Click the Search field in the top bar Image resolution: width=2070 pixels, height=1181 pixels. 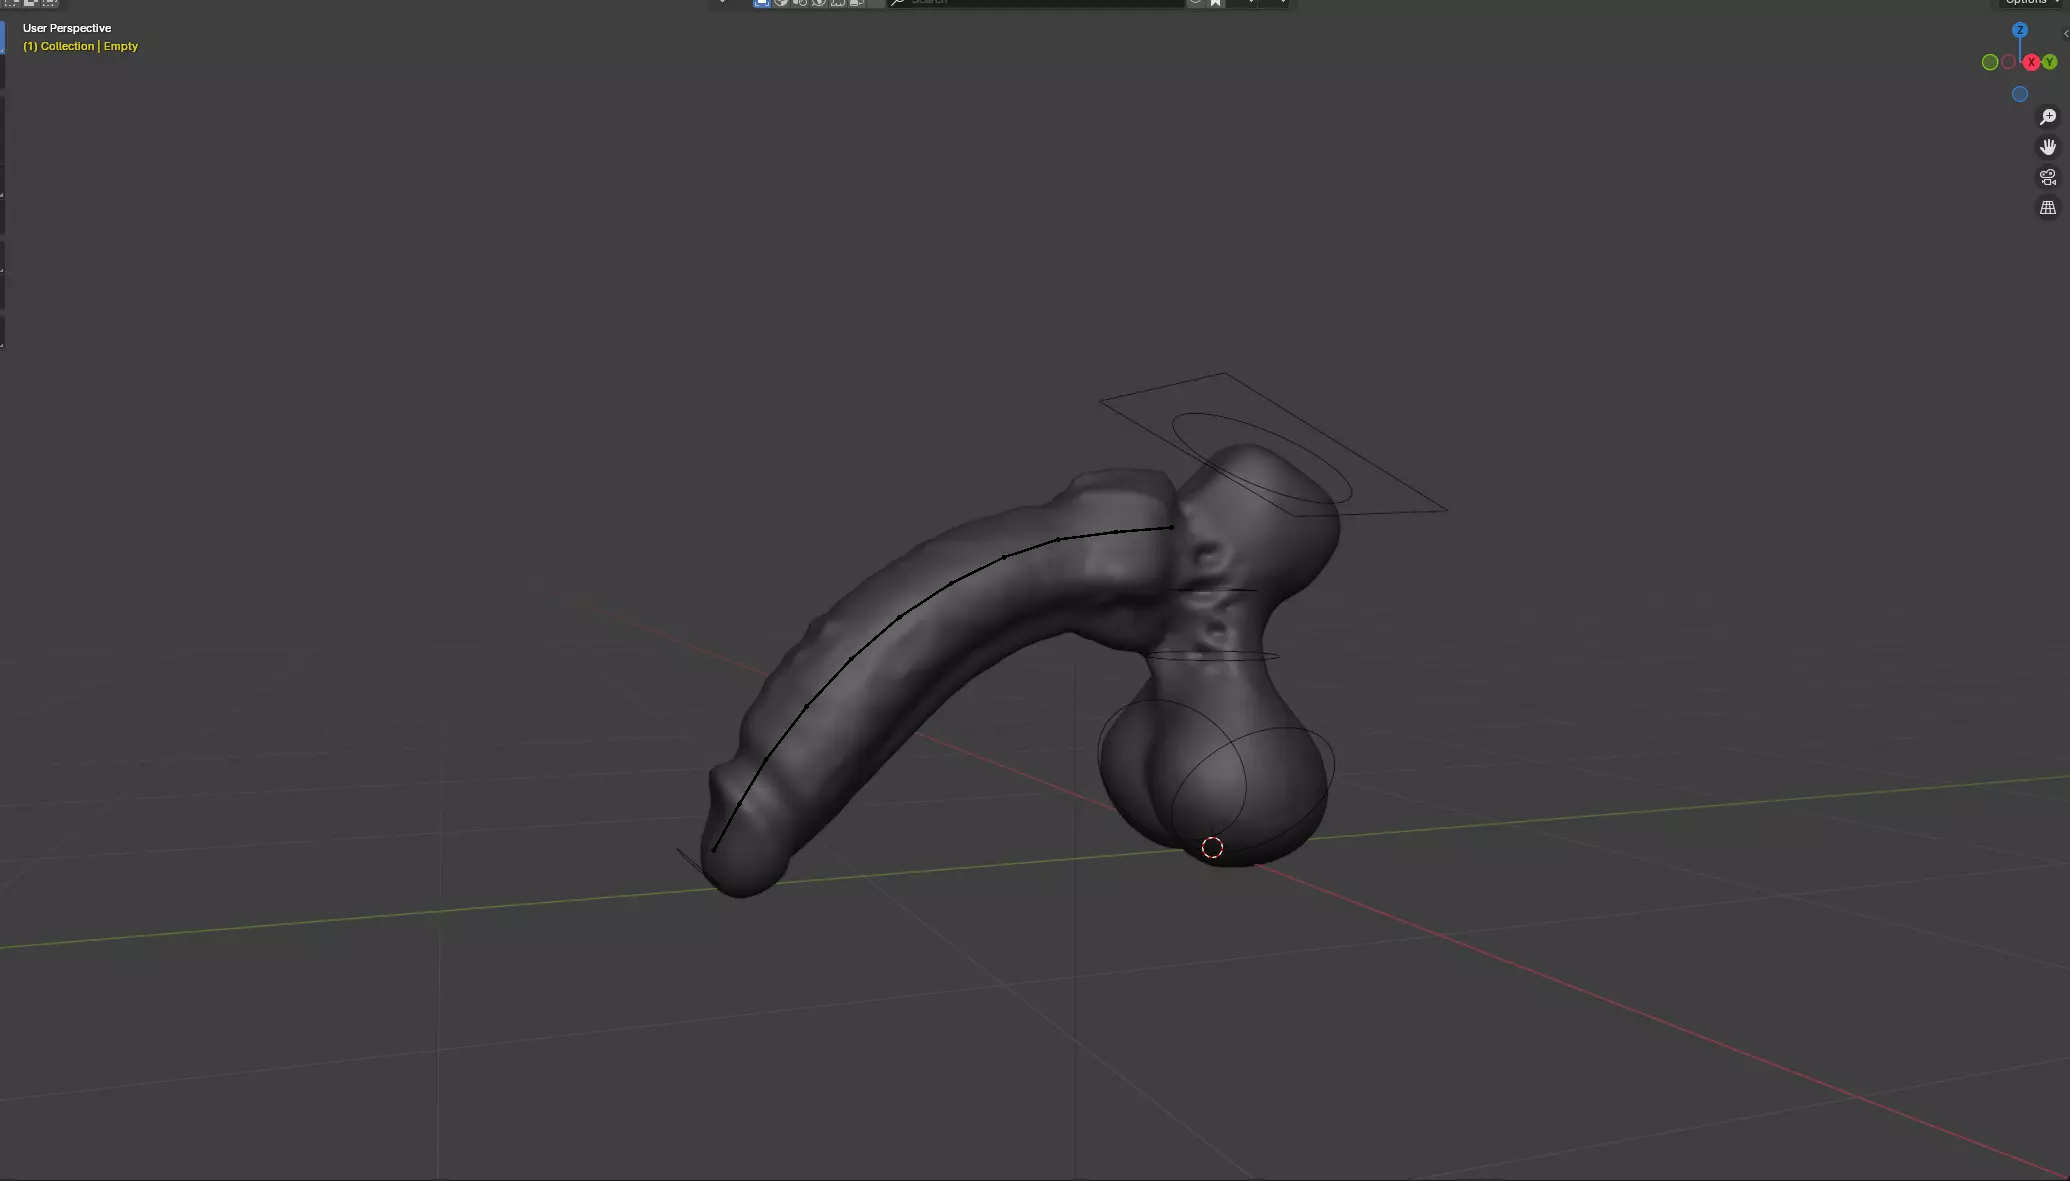pos(1036,2)
